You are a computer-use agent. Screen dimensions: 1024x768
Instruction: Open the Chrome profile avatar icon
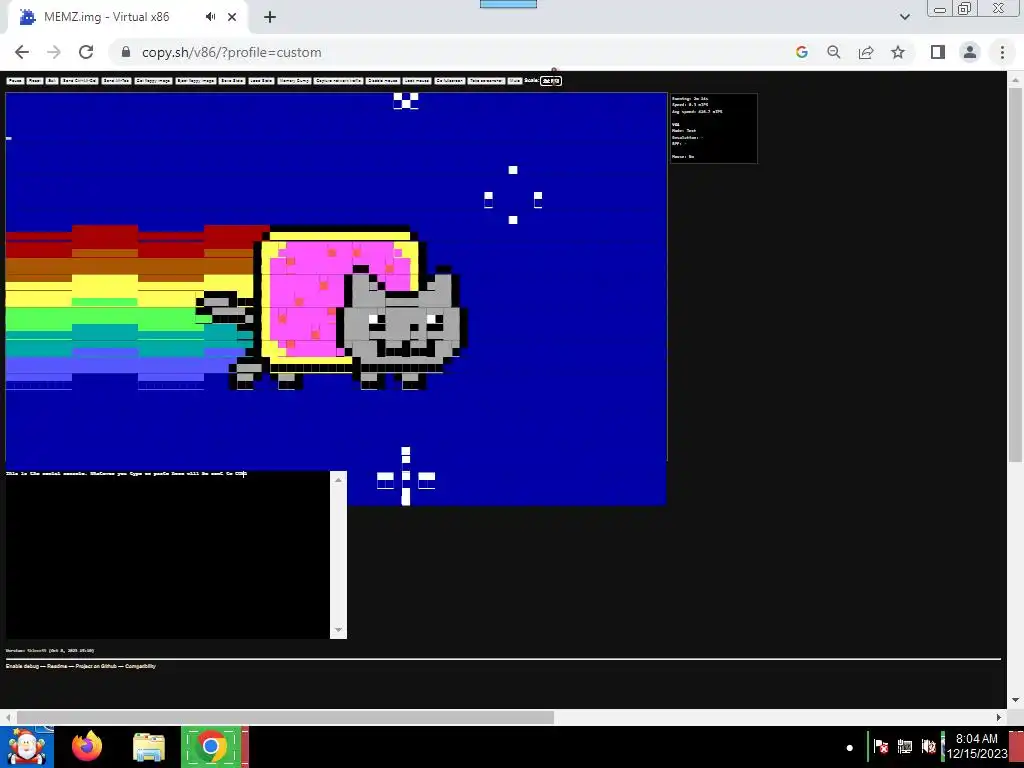[x=970, y=52]
